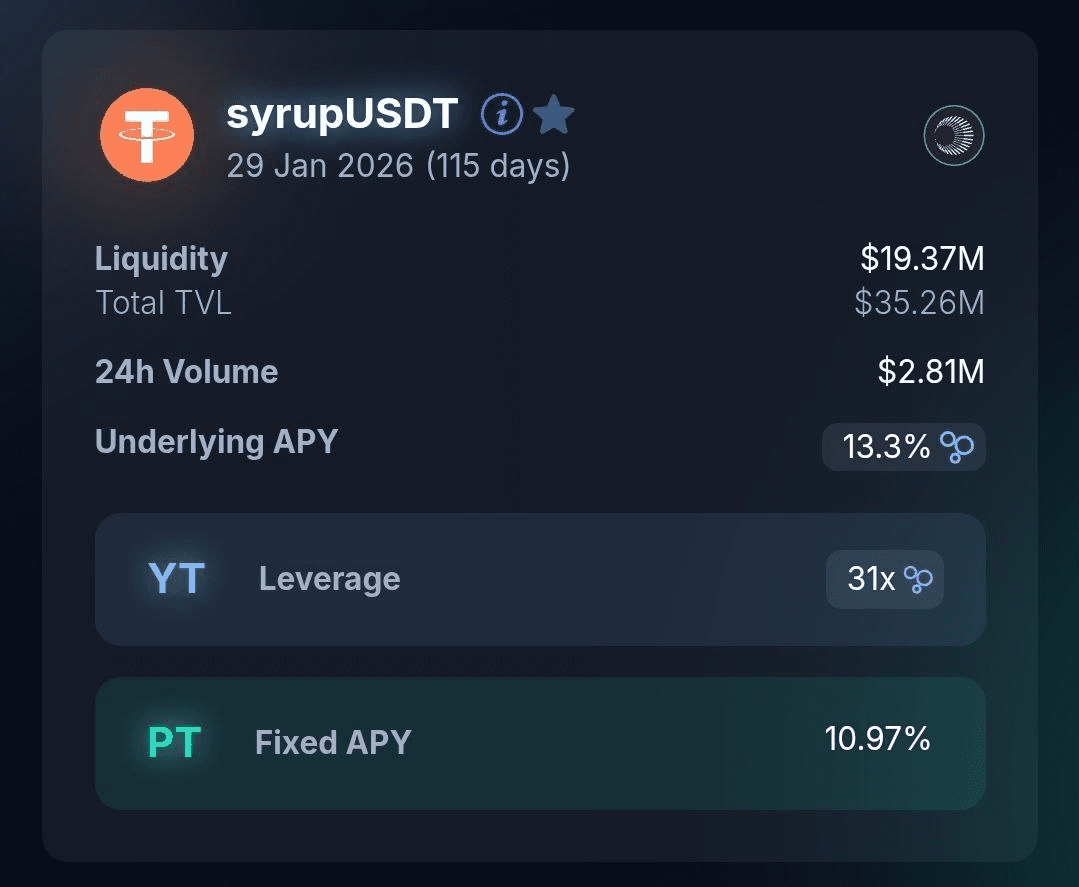Click the blue YT token label

pyautogui.click(x=176, y=579)
